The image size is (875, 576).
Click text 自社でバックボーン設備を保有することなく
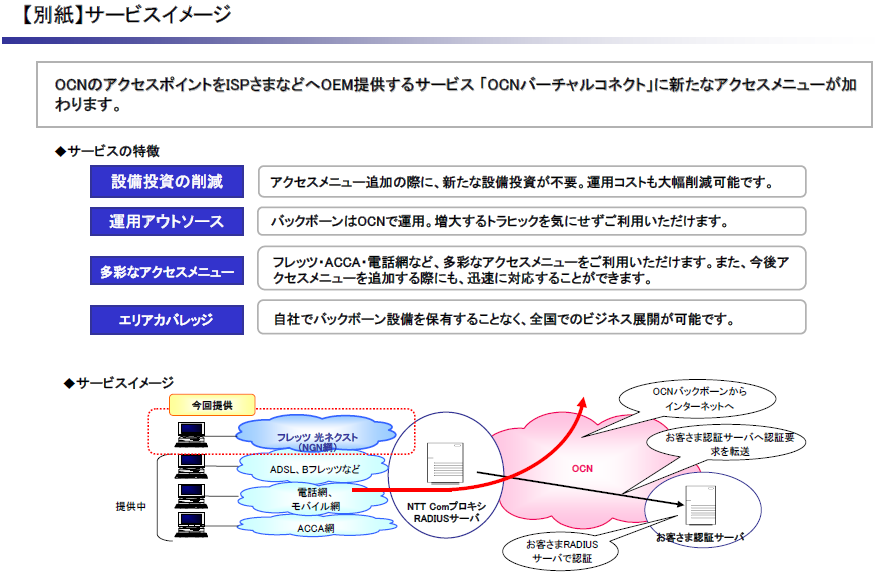pyautogui.click(x=397, y=319)
